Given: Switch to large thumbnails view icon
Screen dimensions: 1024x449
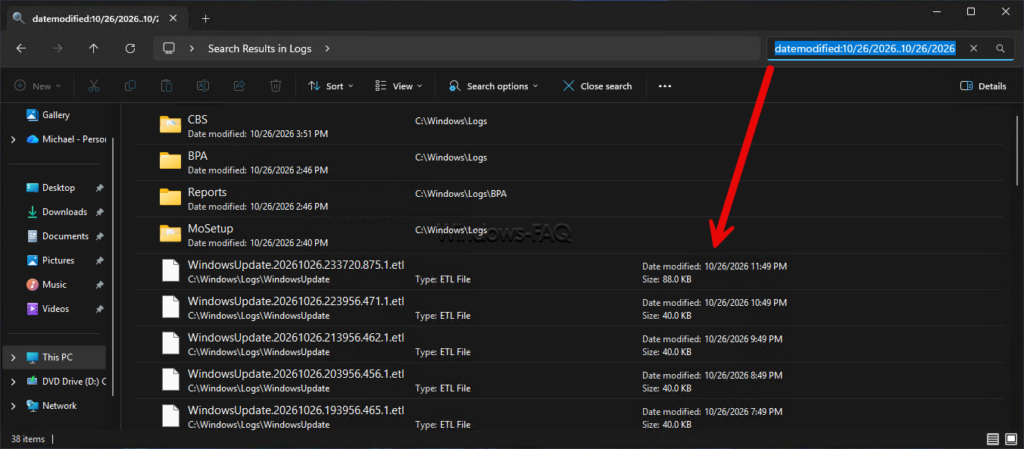Looking at the screenshot, I should [1010, 438].
